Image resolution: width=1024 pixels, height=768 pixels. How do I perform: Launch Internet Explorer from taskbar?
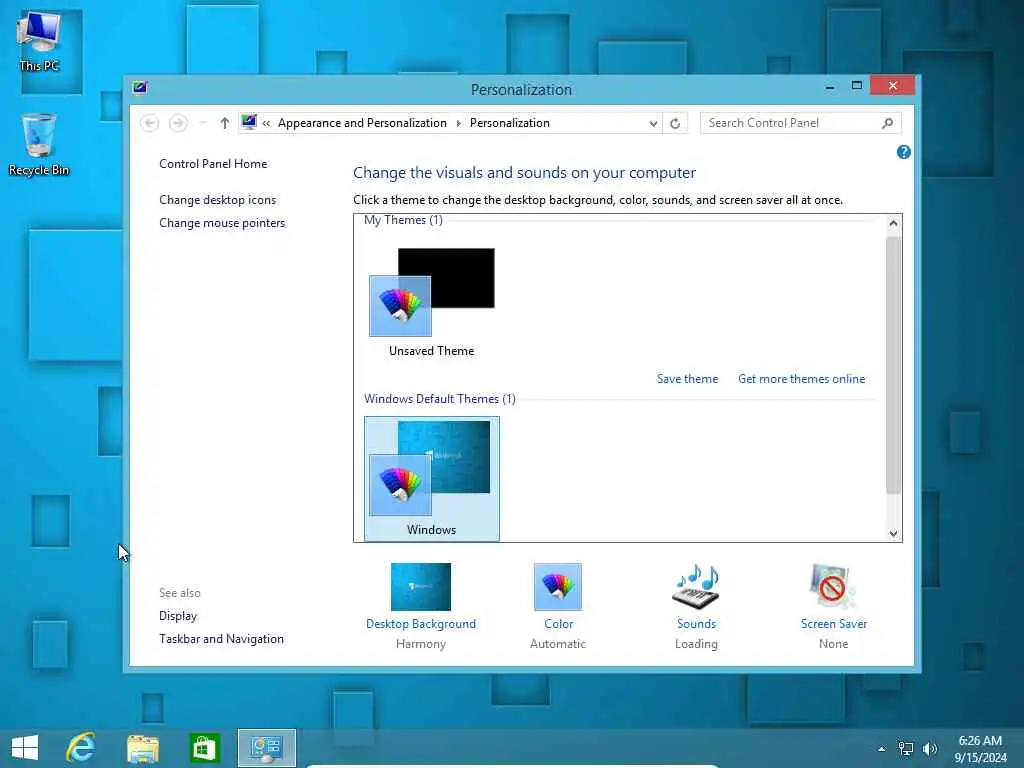[x=81, y=748]
